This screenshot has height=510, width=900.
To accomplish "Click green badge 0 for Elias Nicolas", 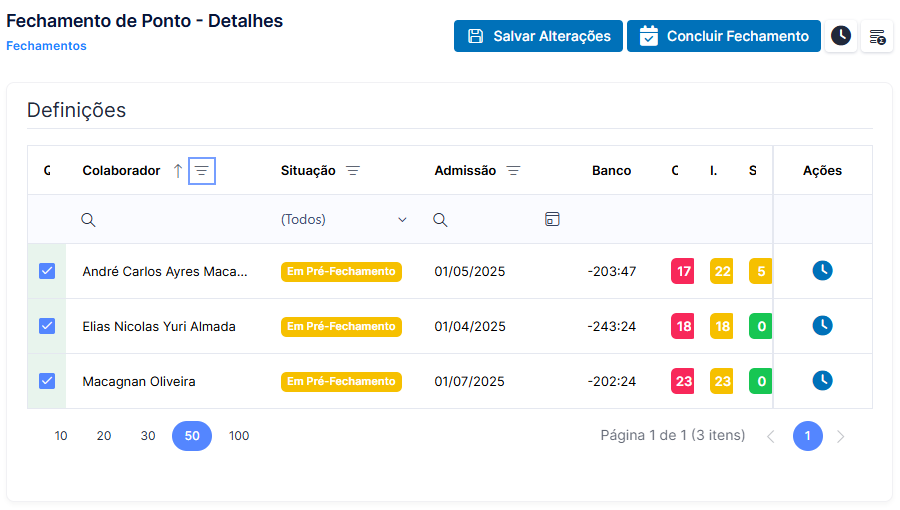I will 761,326.
